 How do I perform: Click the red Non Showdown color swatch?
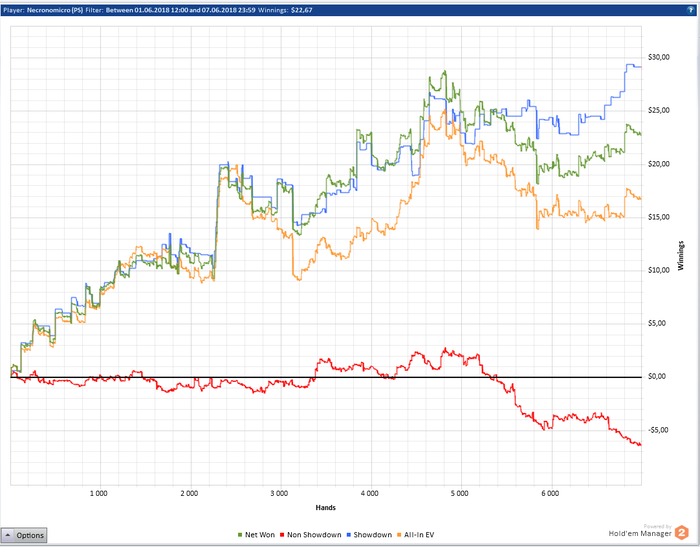(x=282, y=534)
